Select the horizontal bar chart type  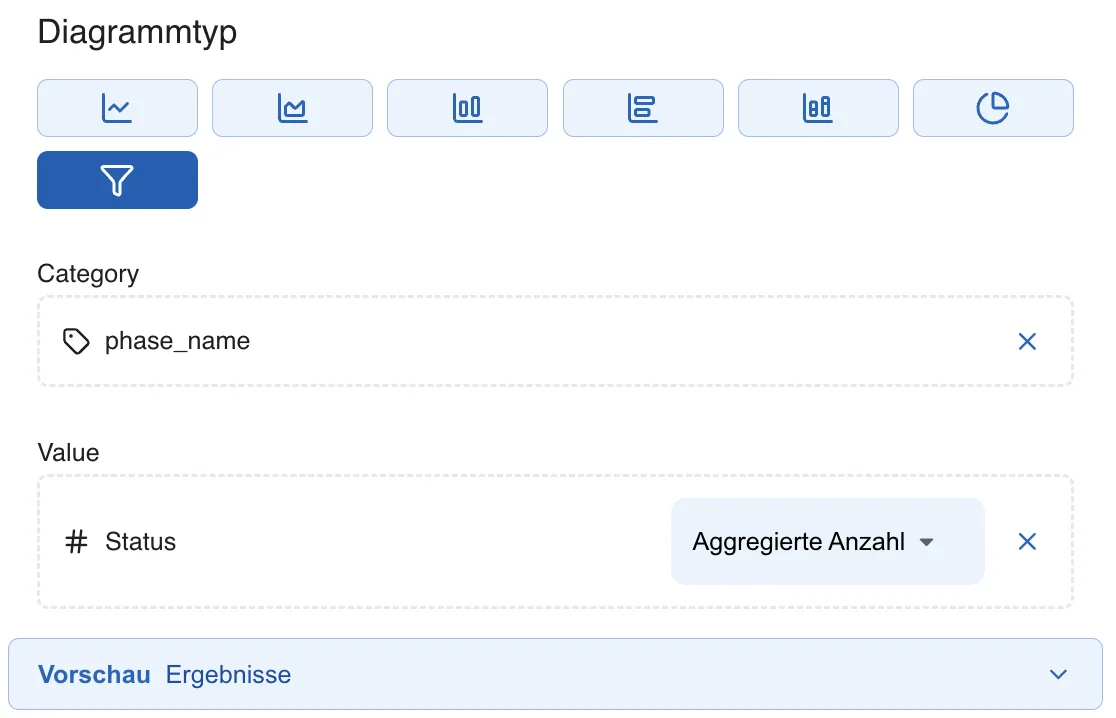point(643,108)
